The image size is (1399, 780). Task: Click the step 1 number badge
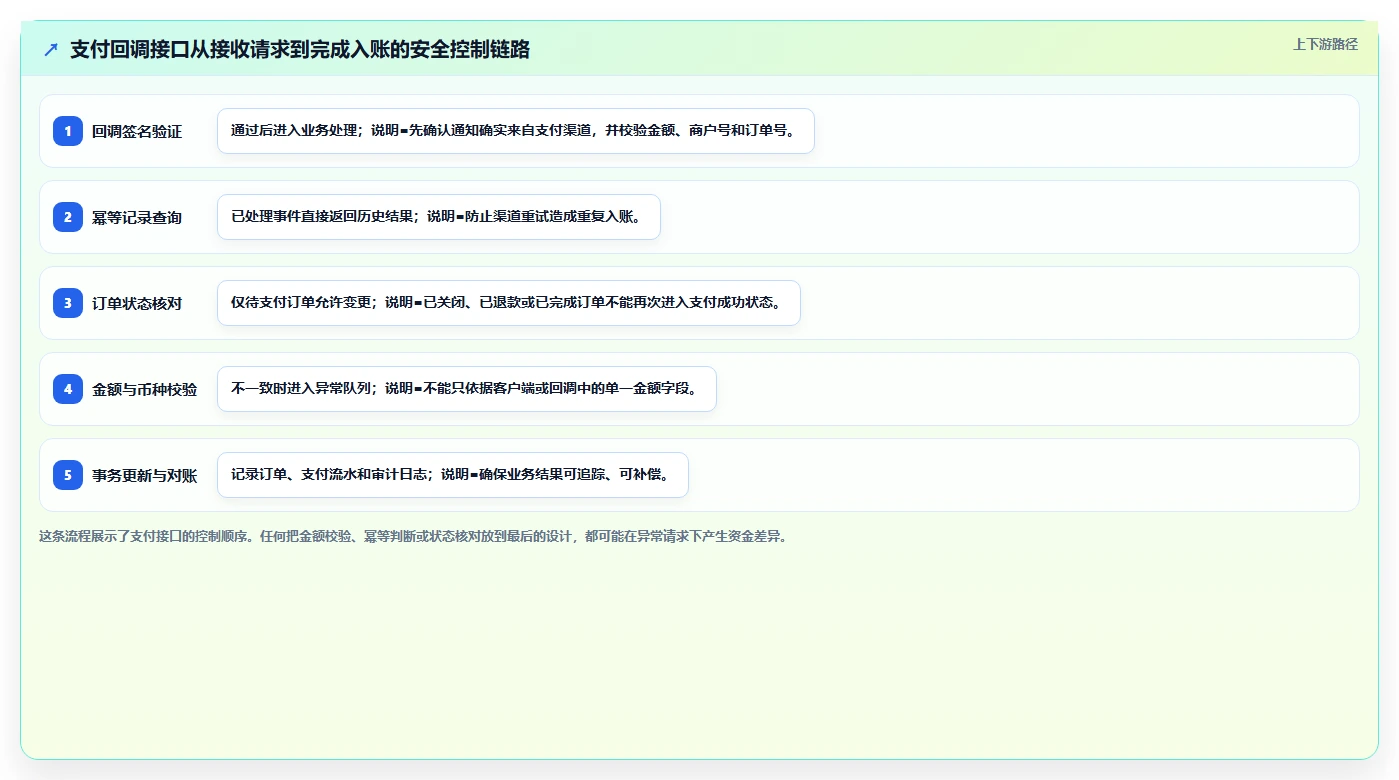(x=68, y=131)
